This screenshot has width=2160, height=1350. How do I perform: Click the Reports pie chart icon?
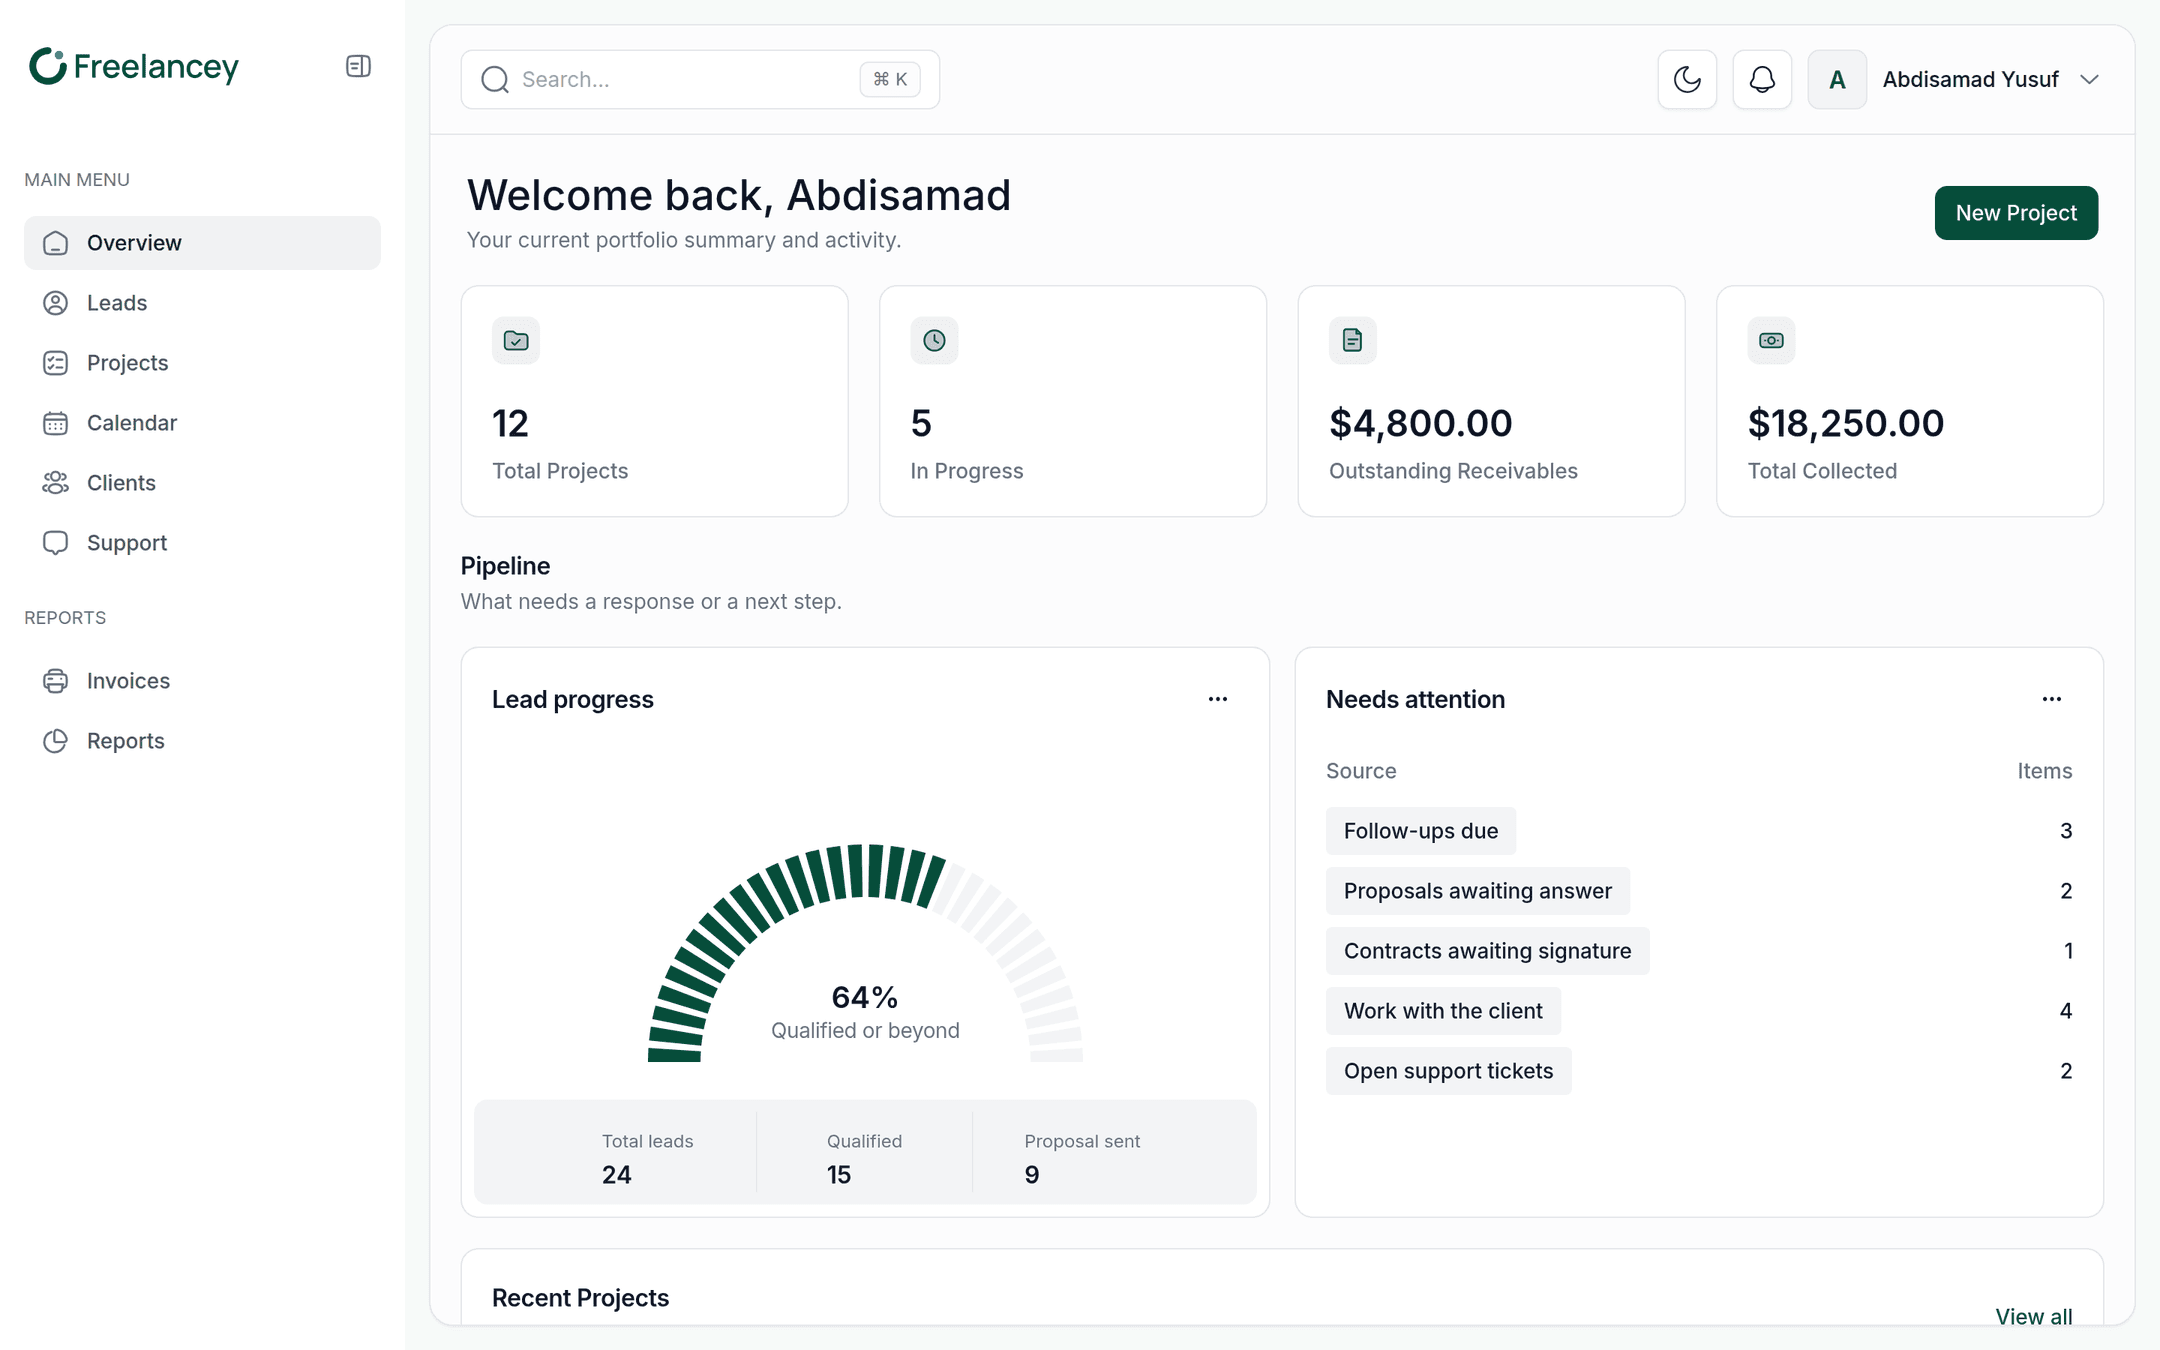56,741
